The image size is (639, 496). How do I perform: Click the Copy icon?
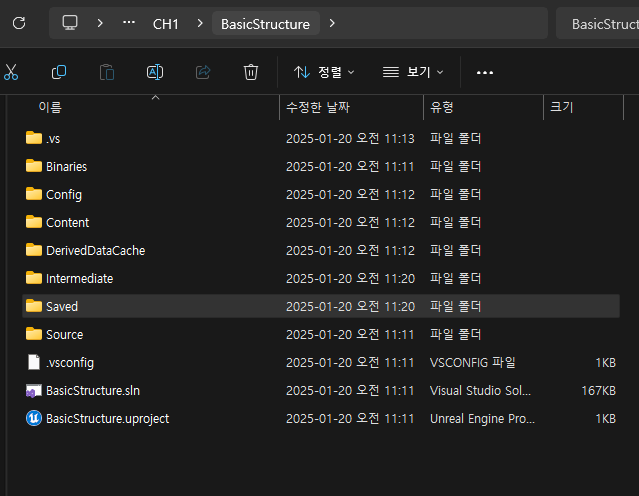(x=59, y=73)
